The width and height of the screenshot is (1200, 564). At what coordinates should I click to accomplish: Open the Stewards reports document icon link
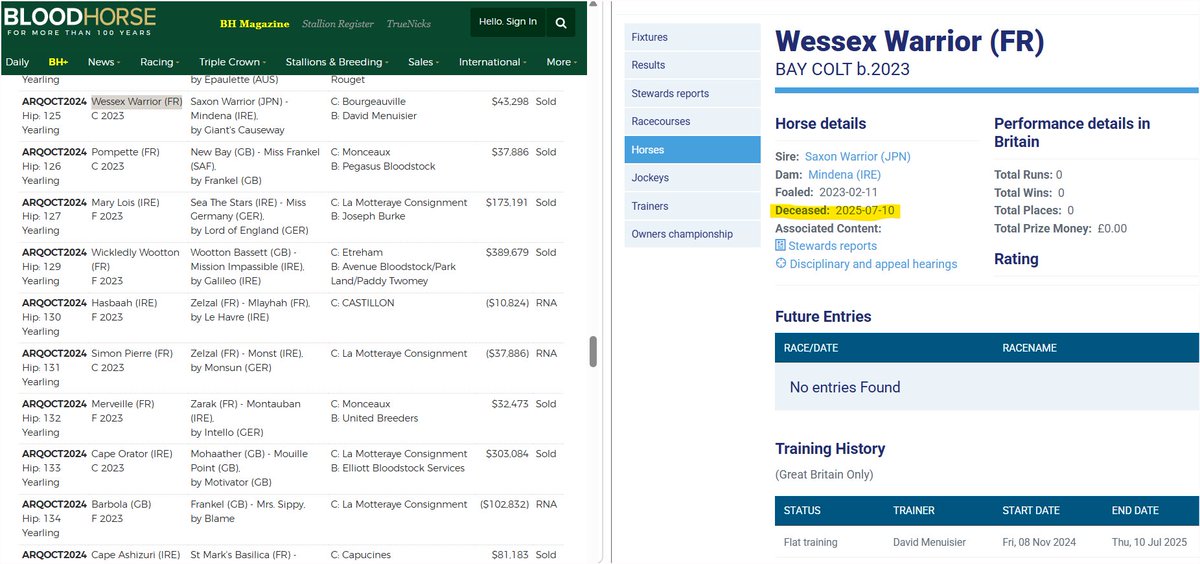(x=781, y=246)
